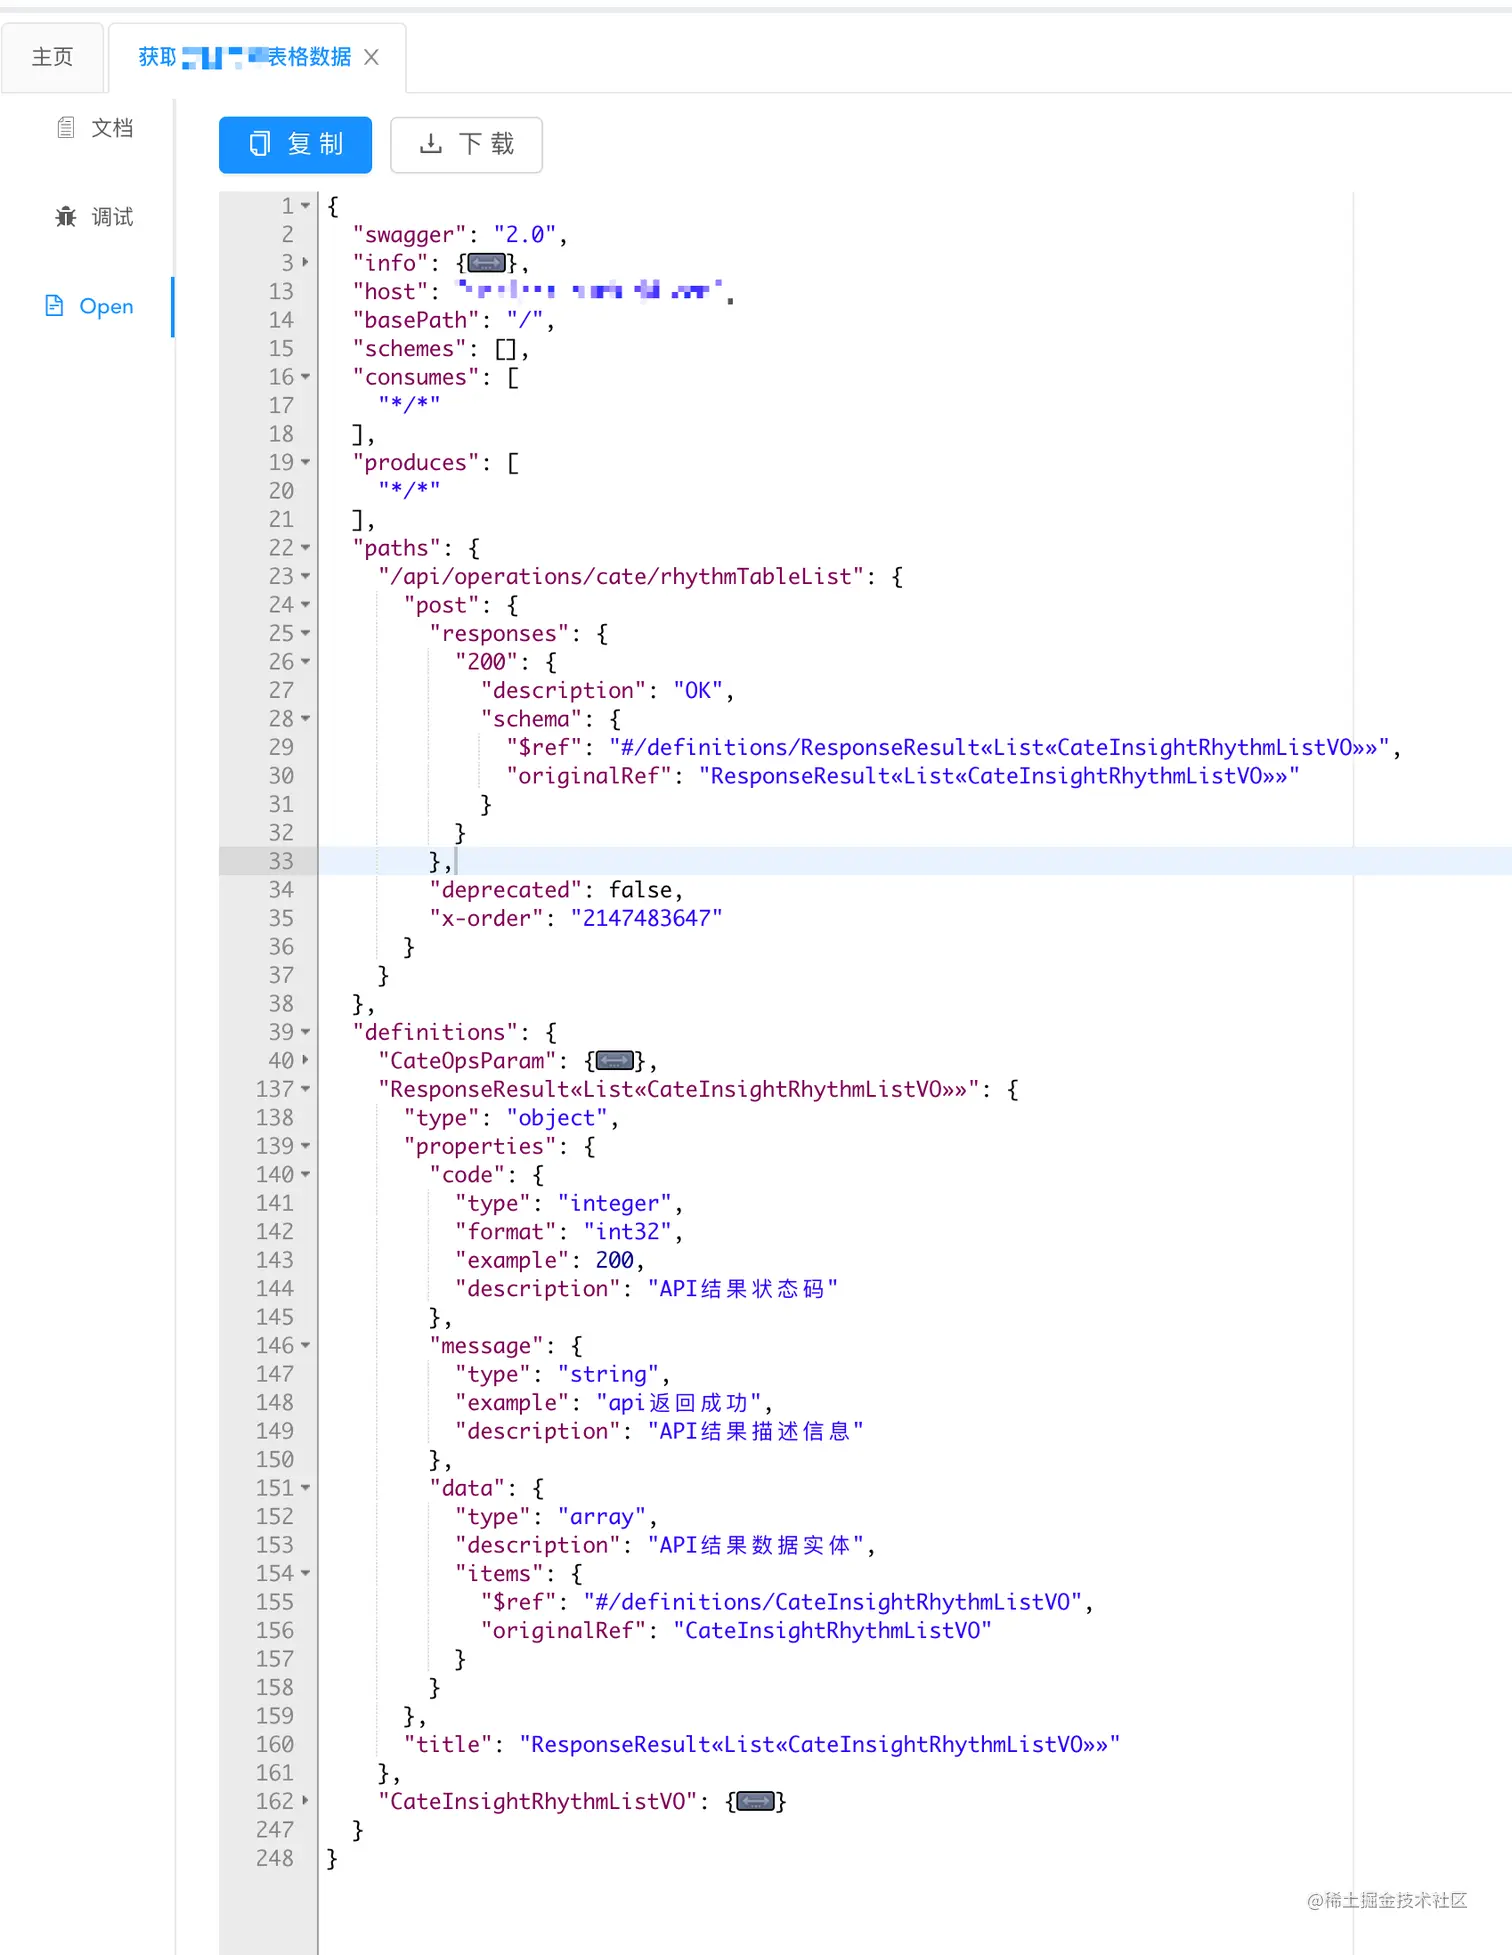Expand the folded "CateInsightRhythmListVO" placeholder
1512x1955 pixels.
(x=756, y=1802)
